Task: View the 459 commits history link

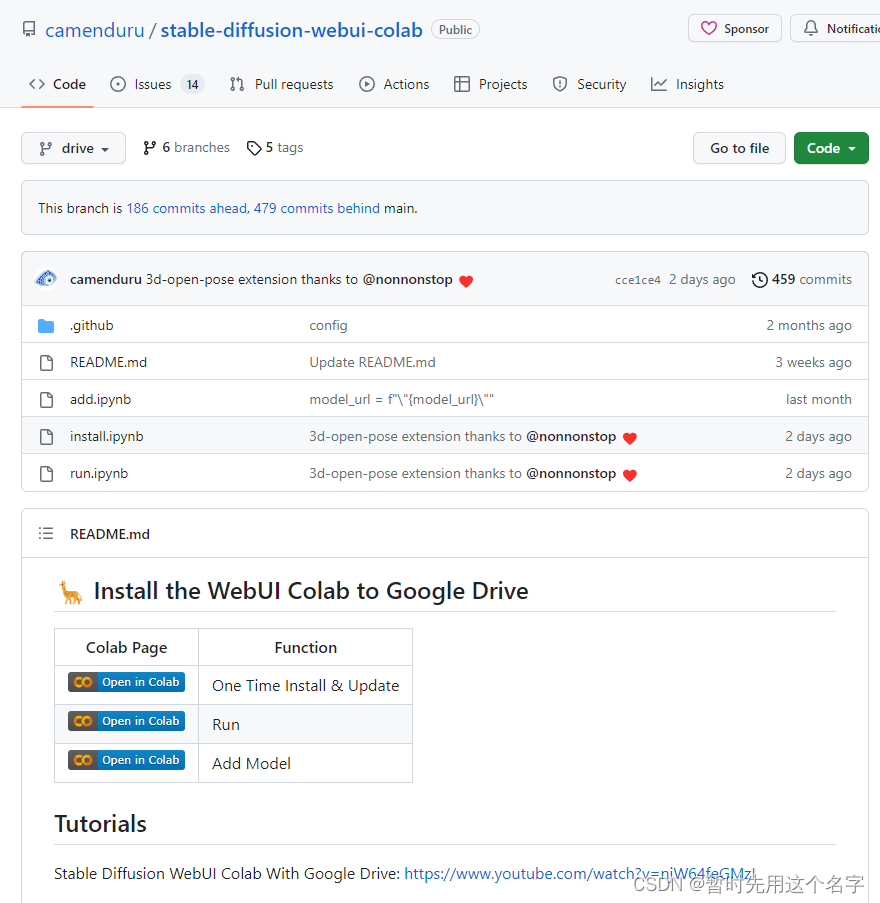Action: click(802, 279)
